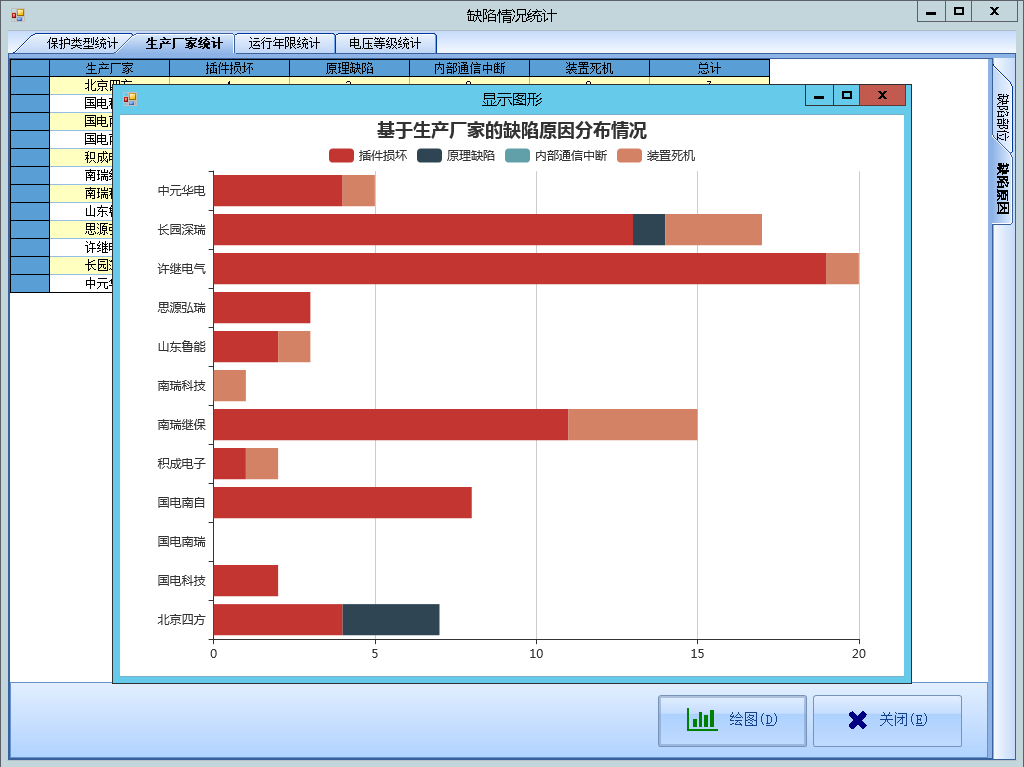This screenshot has height=767, width=1024.
Task: Minimize the 显示图形 chart window
Action: (819, 95)
